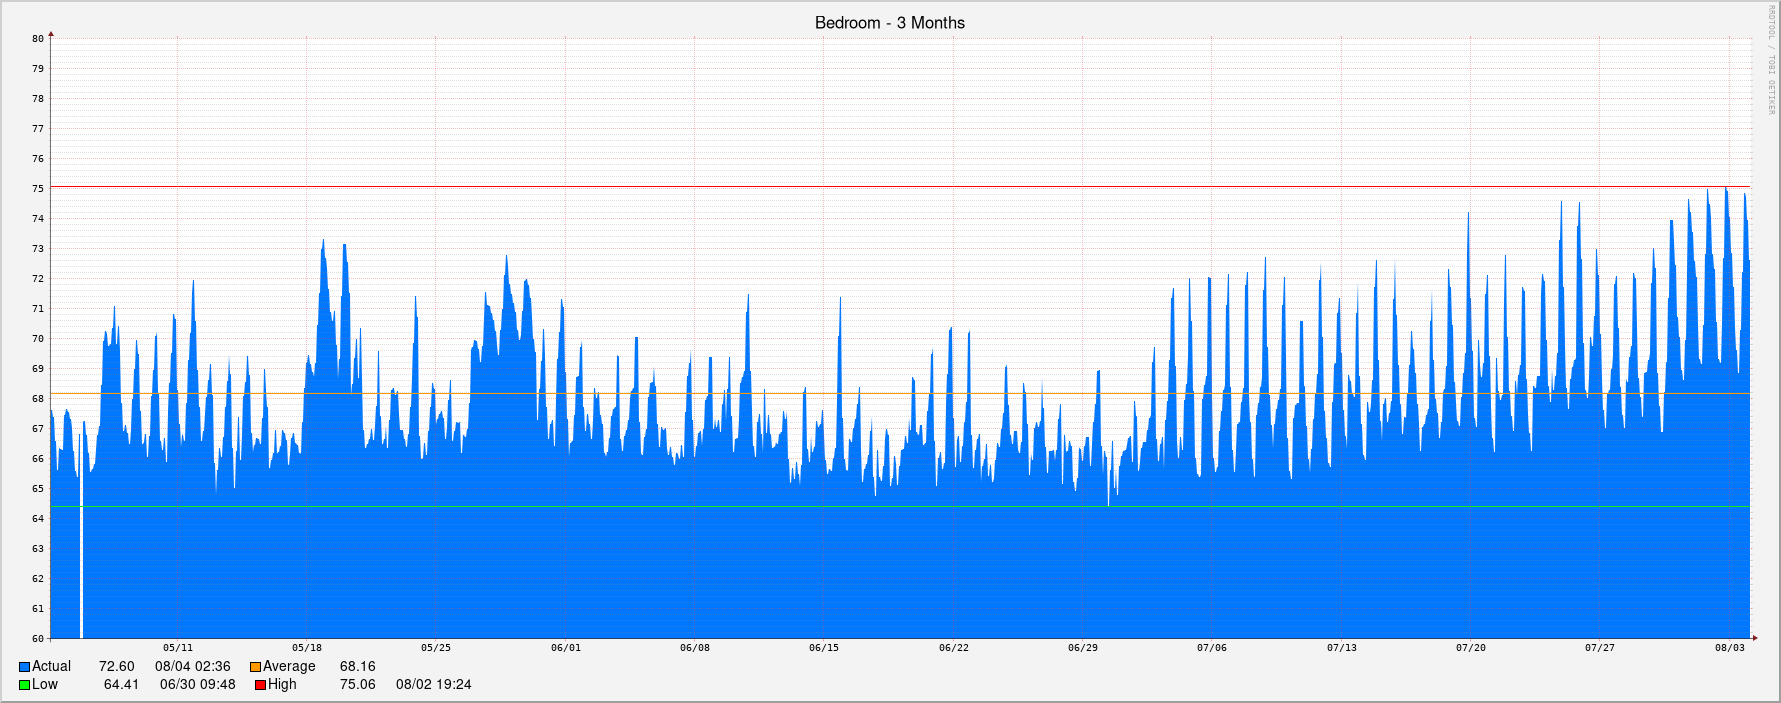This screenshot has height=703, width=1781.
Task: Click the 05/18 date axis label
Action: (x=307, y=648)
